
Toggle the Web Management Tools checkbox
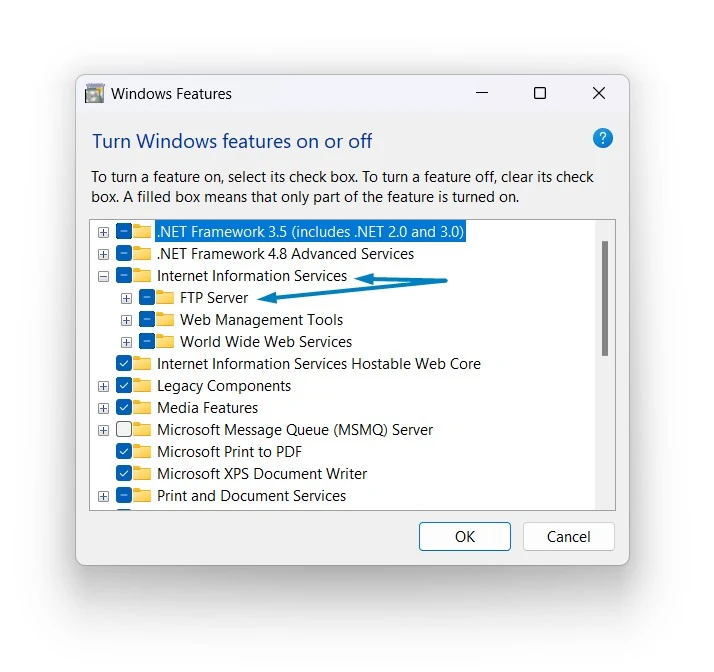tap(147, 319)
